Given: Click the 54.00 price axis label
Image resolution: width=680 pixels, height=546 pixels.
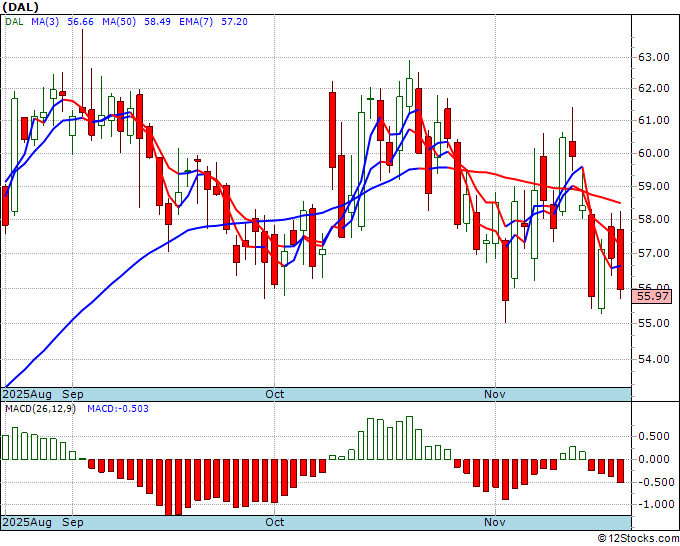Looking at the screenshot, I should pyautogui.click(x=654, y=359).
